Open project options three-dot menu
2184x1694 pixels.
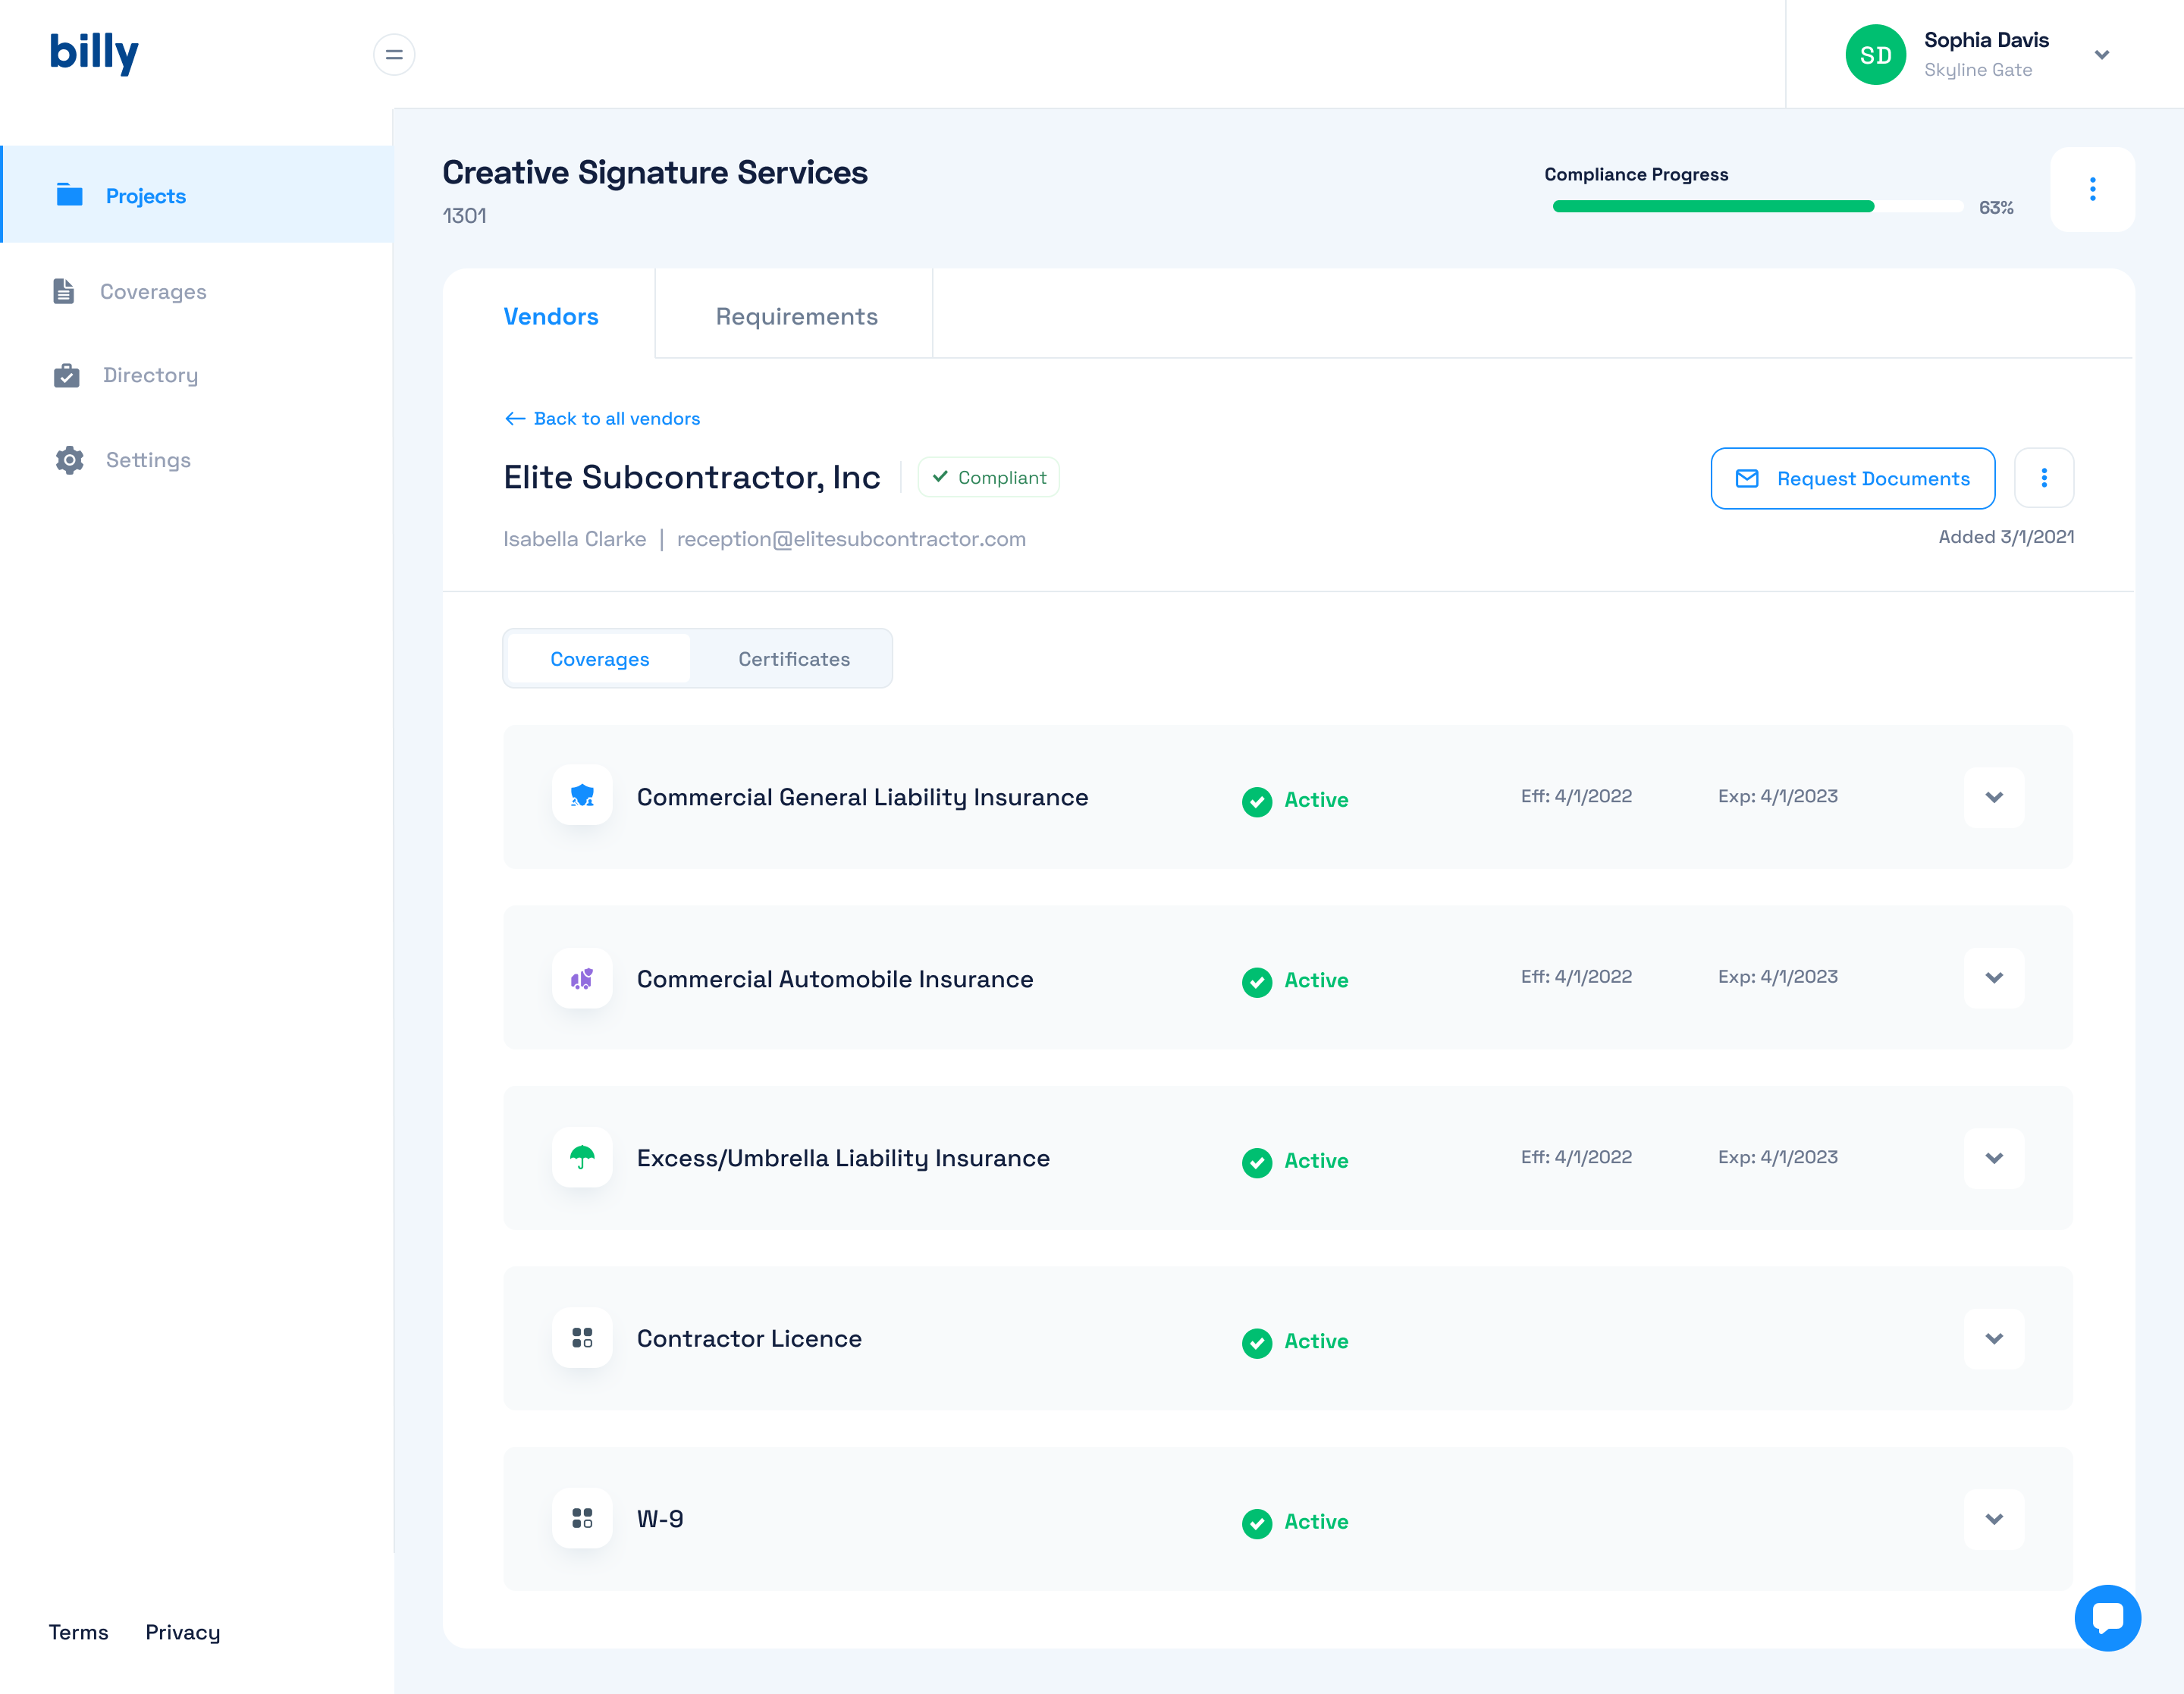2092,189
